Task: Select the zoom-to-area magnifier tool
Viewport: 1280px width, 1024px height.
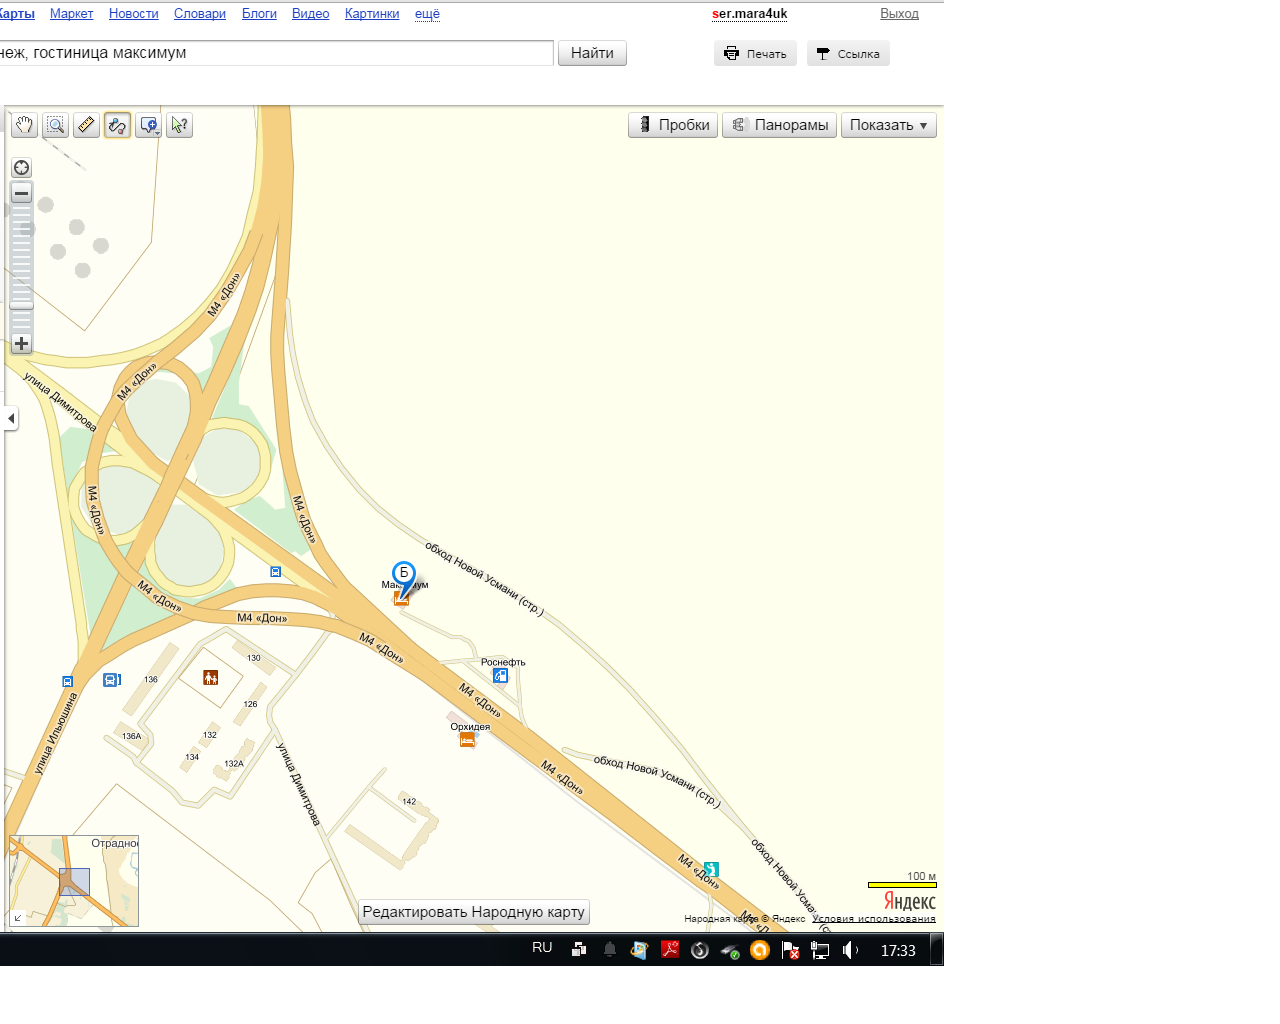Action: (56, 125)
